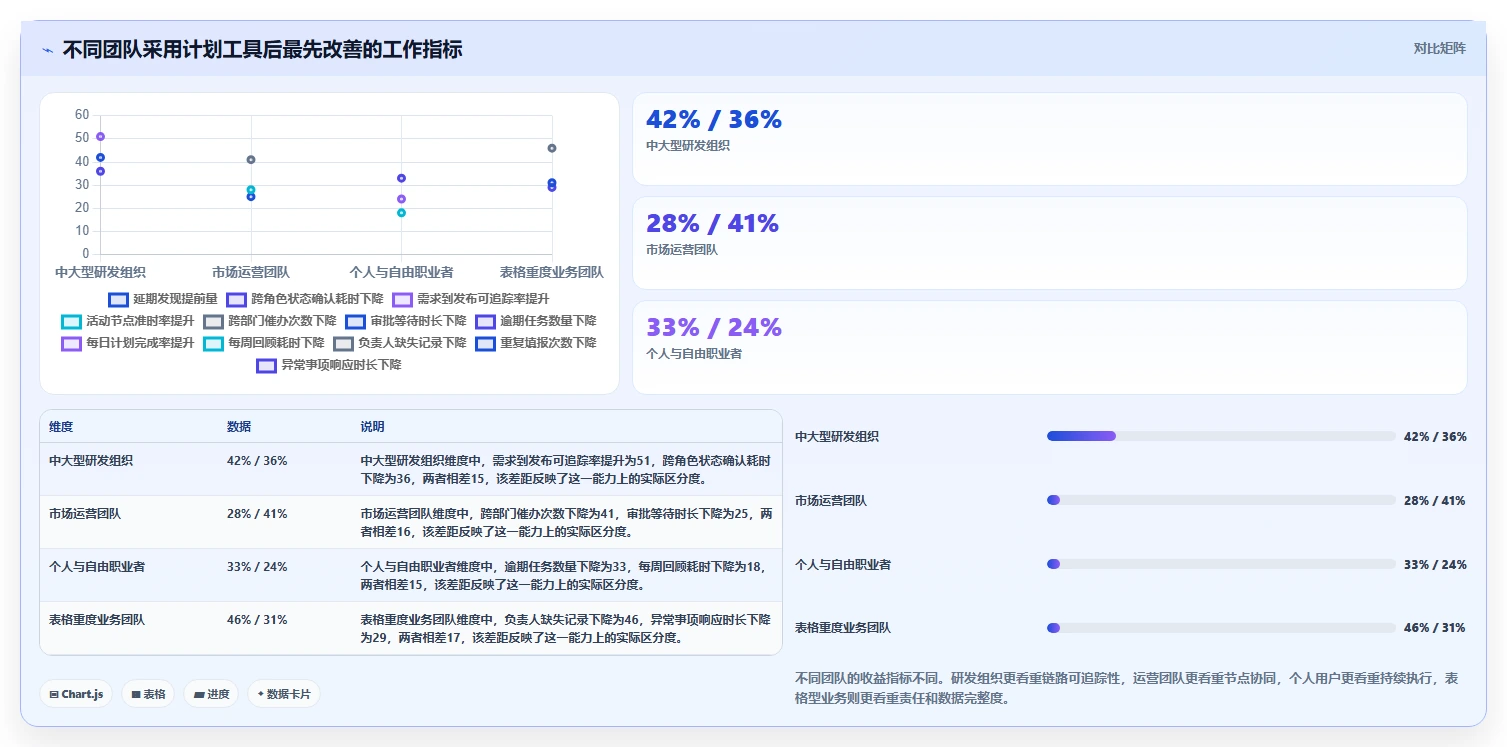
Task: Hide 跨部门催办次数下降 dataset in legend
Action: [270, 321]
